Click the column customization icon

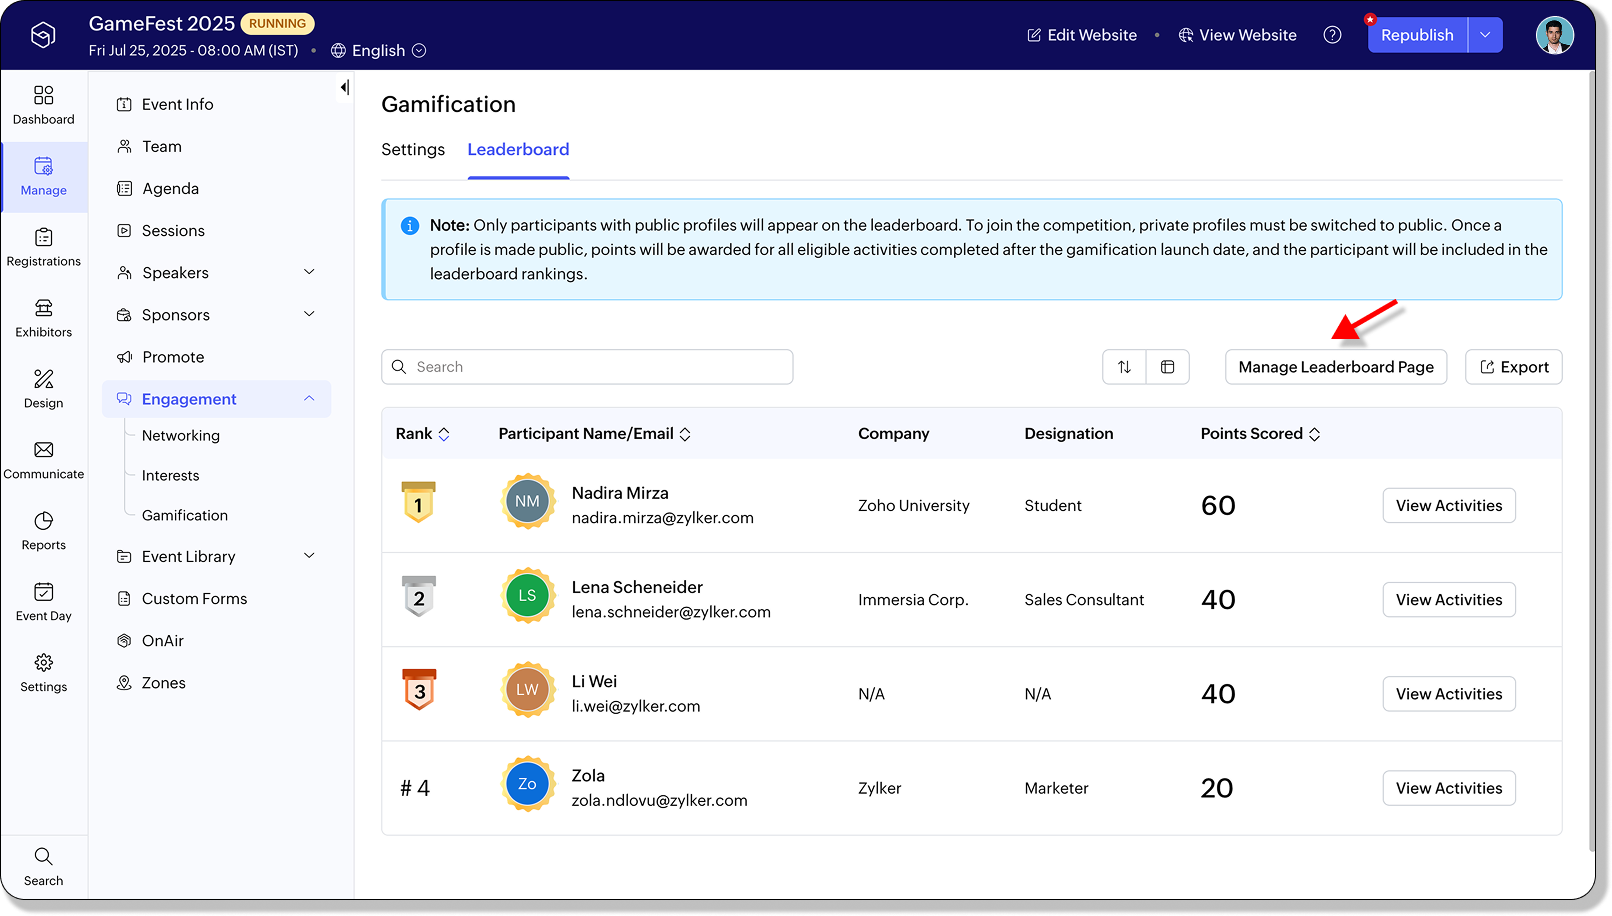[x=1167, y=367]
